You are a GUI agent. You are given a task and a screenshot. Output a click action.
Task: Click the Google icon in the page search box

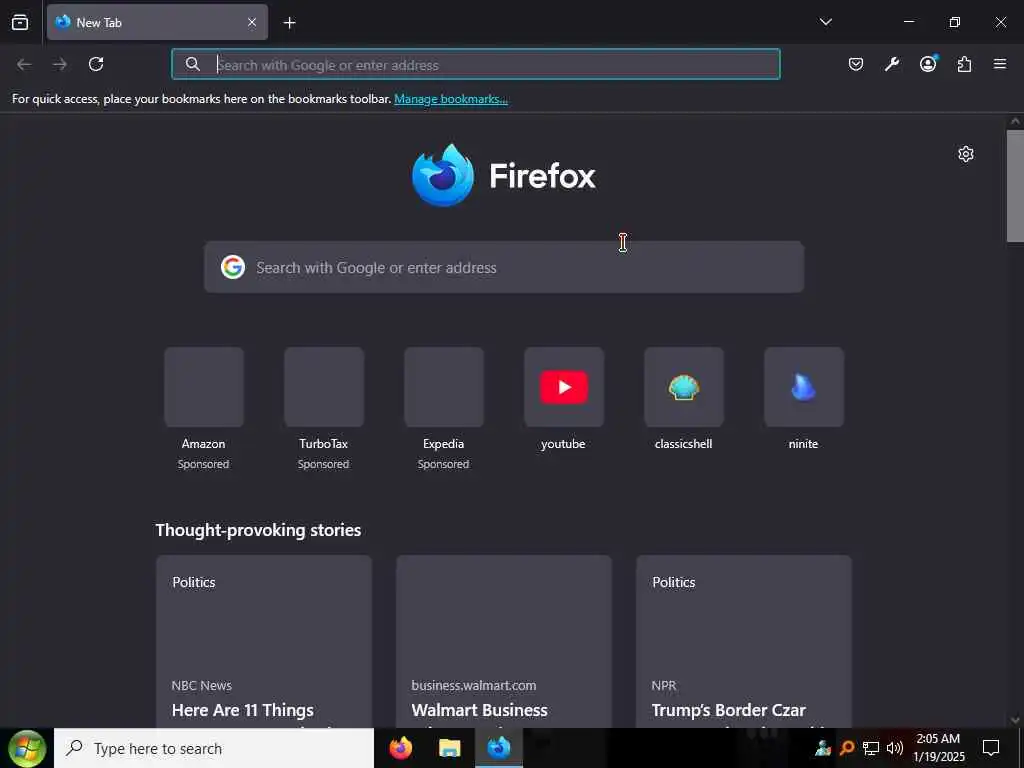(x=232, y=267)
